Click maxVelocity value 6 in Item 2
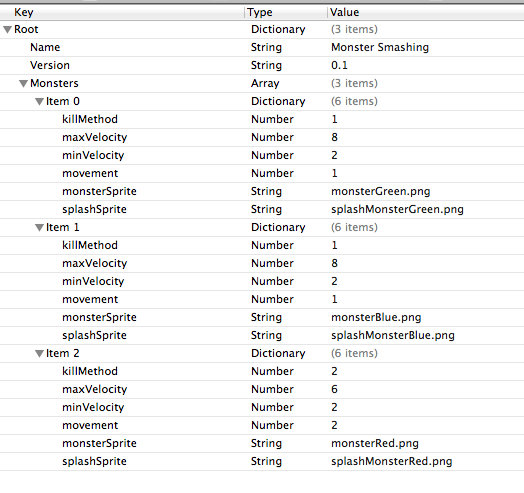524x493 pixels. click(335, 389)
